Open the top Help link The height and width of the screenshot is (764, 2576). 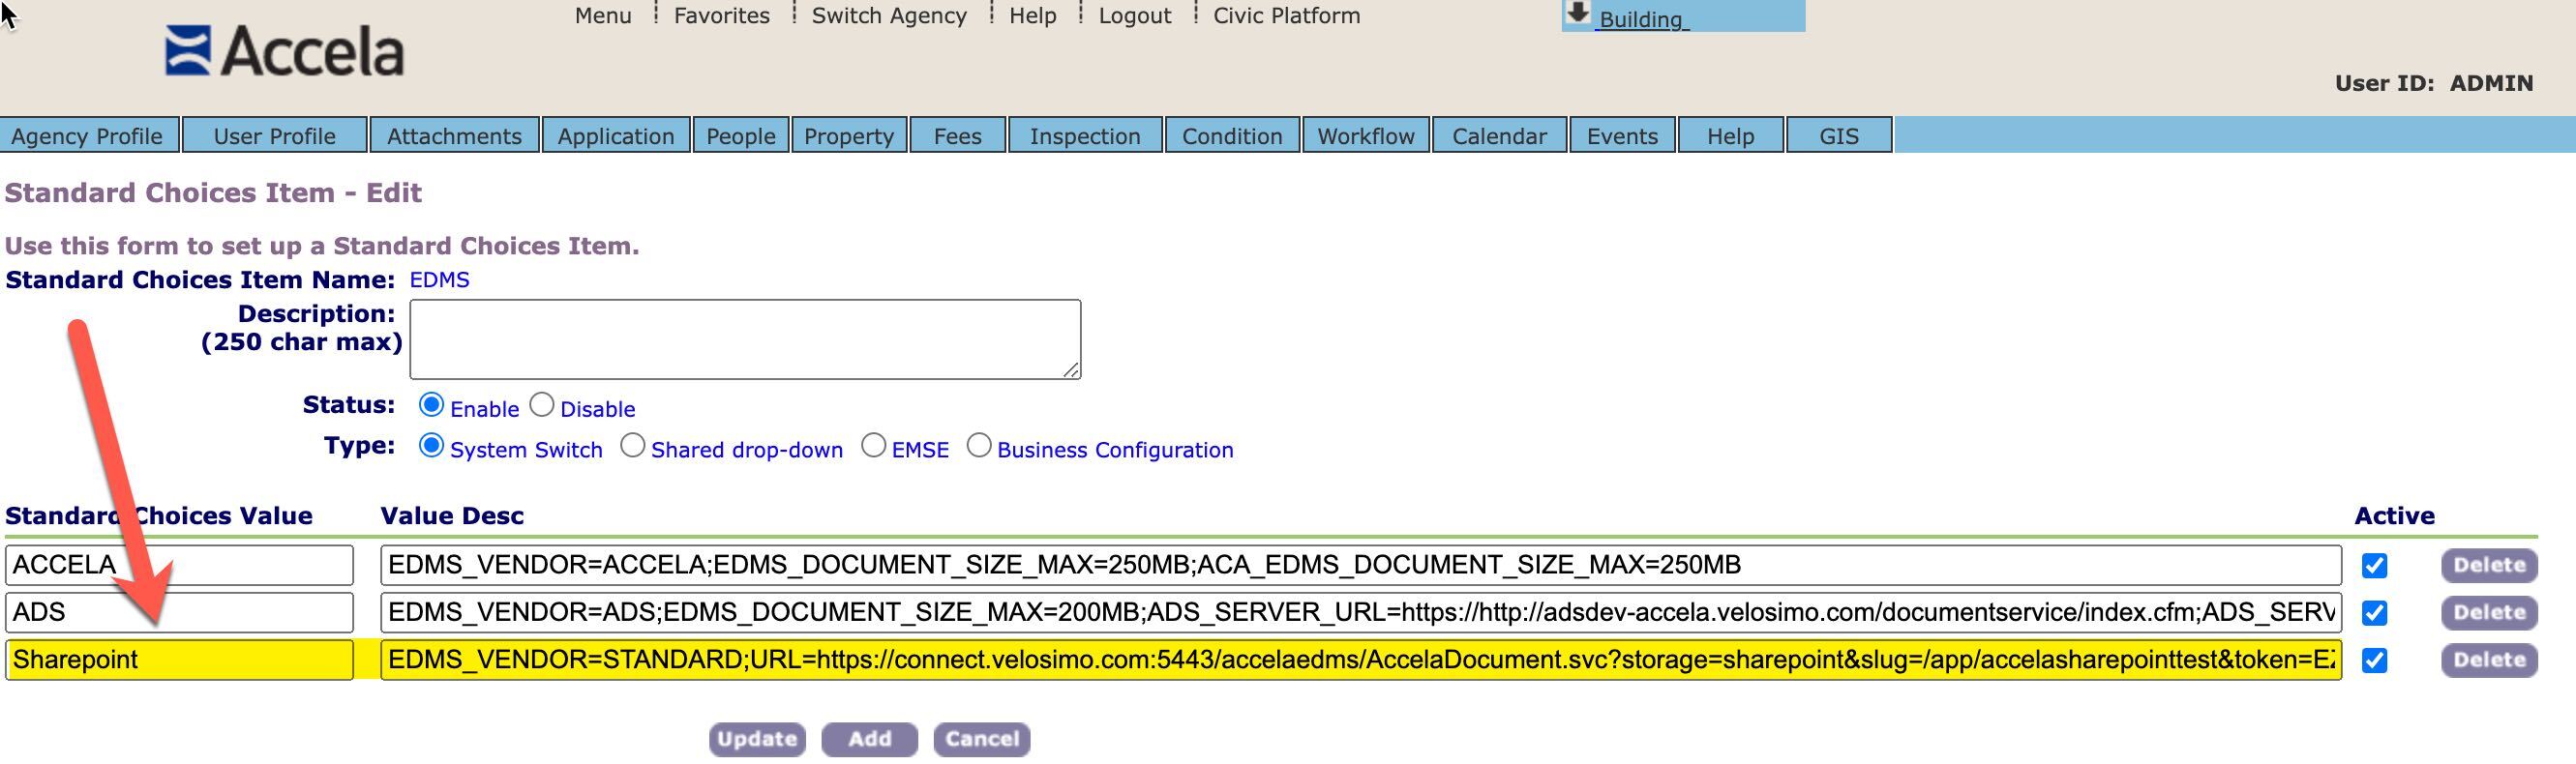click(1032, 16)
